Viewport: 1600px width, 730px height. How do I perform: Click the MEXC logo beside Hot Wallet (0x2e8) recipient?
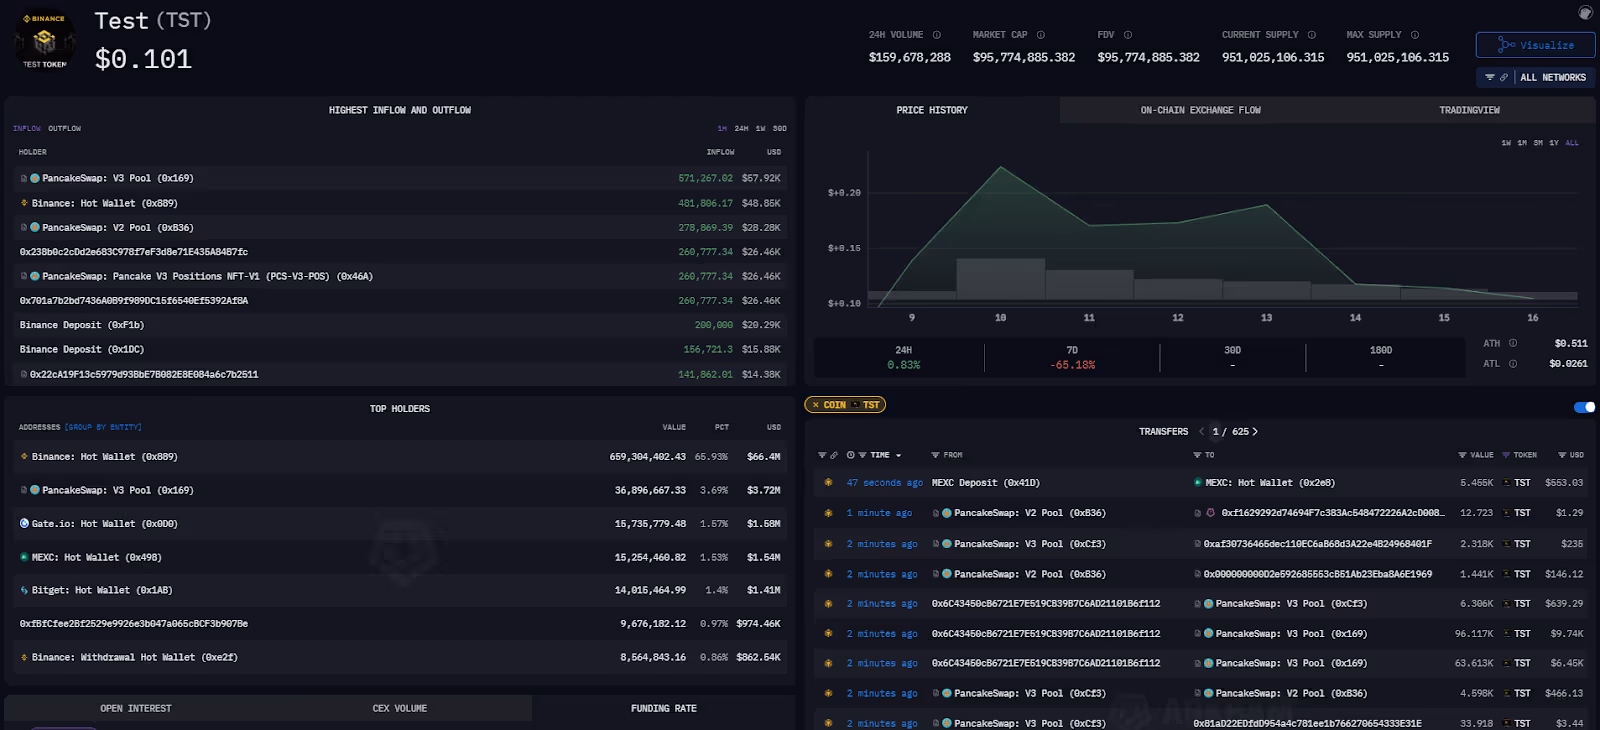coord(1198,483)
